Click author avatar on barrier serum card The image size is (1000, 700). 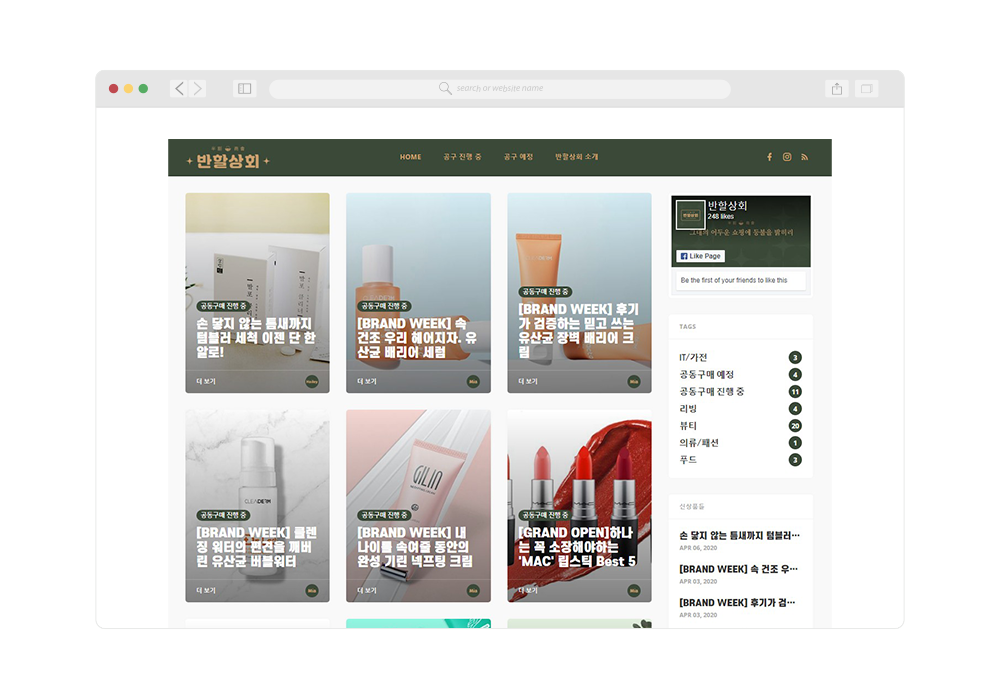[x=473, y=381]
